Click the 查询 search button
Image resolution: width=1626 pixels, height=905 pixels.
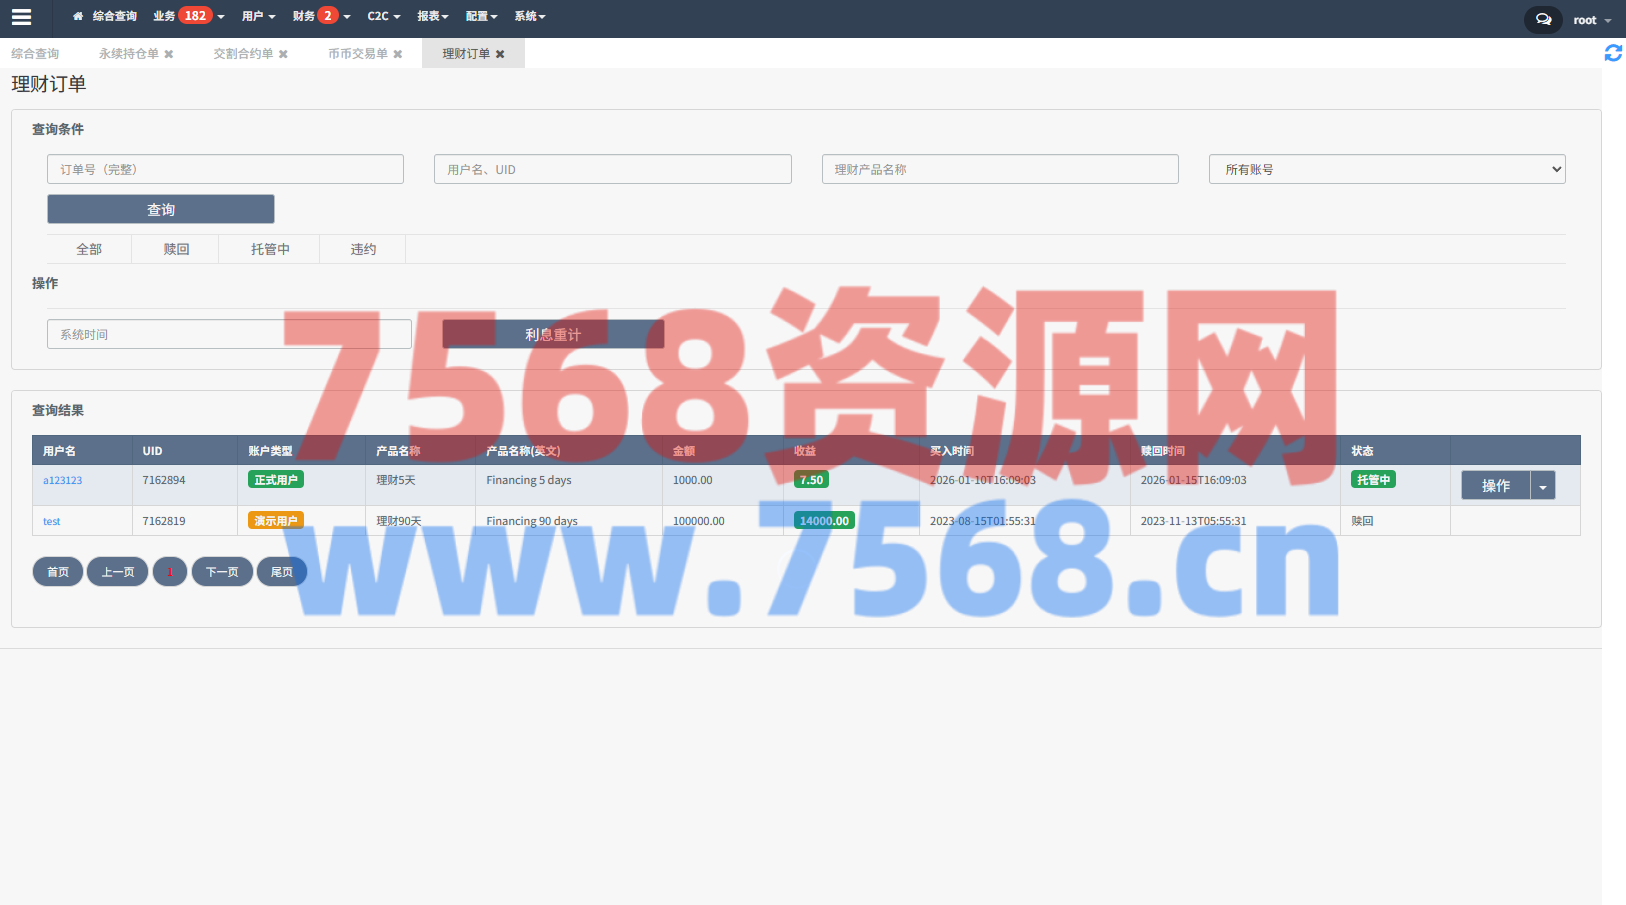point(161,209)
